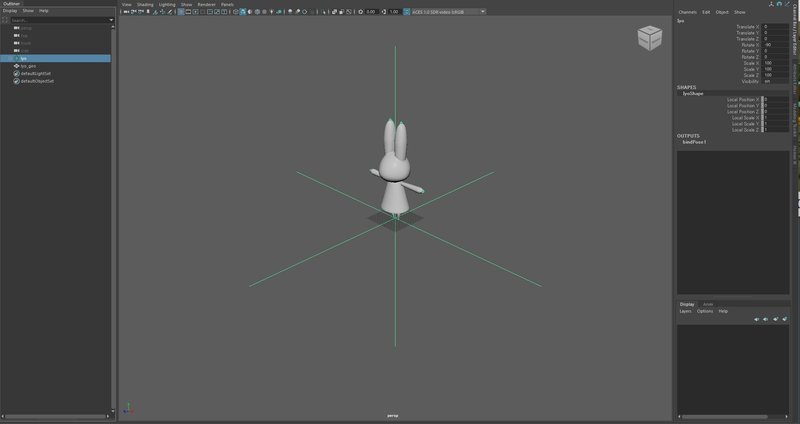Image resolution: width=800 pixels, height=424 pixels.
Task: Click the Use Default Material icon
Action: [x=249, y=11]
